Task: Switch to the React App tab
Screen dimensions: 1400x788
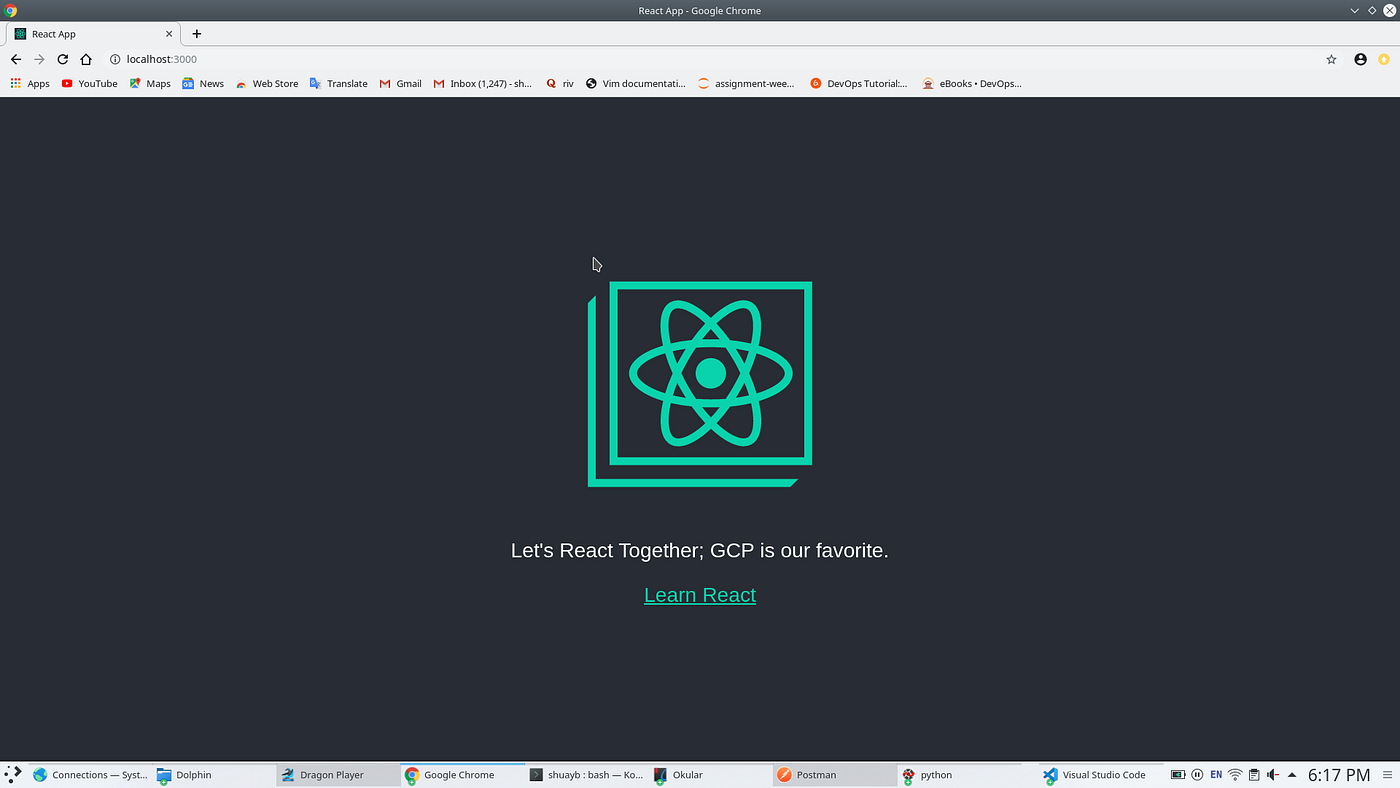Action: (x=80, y=33)
